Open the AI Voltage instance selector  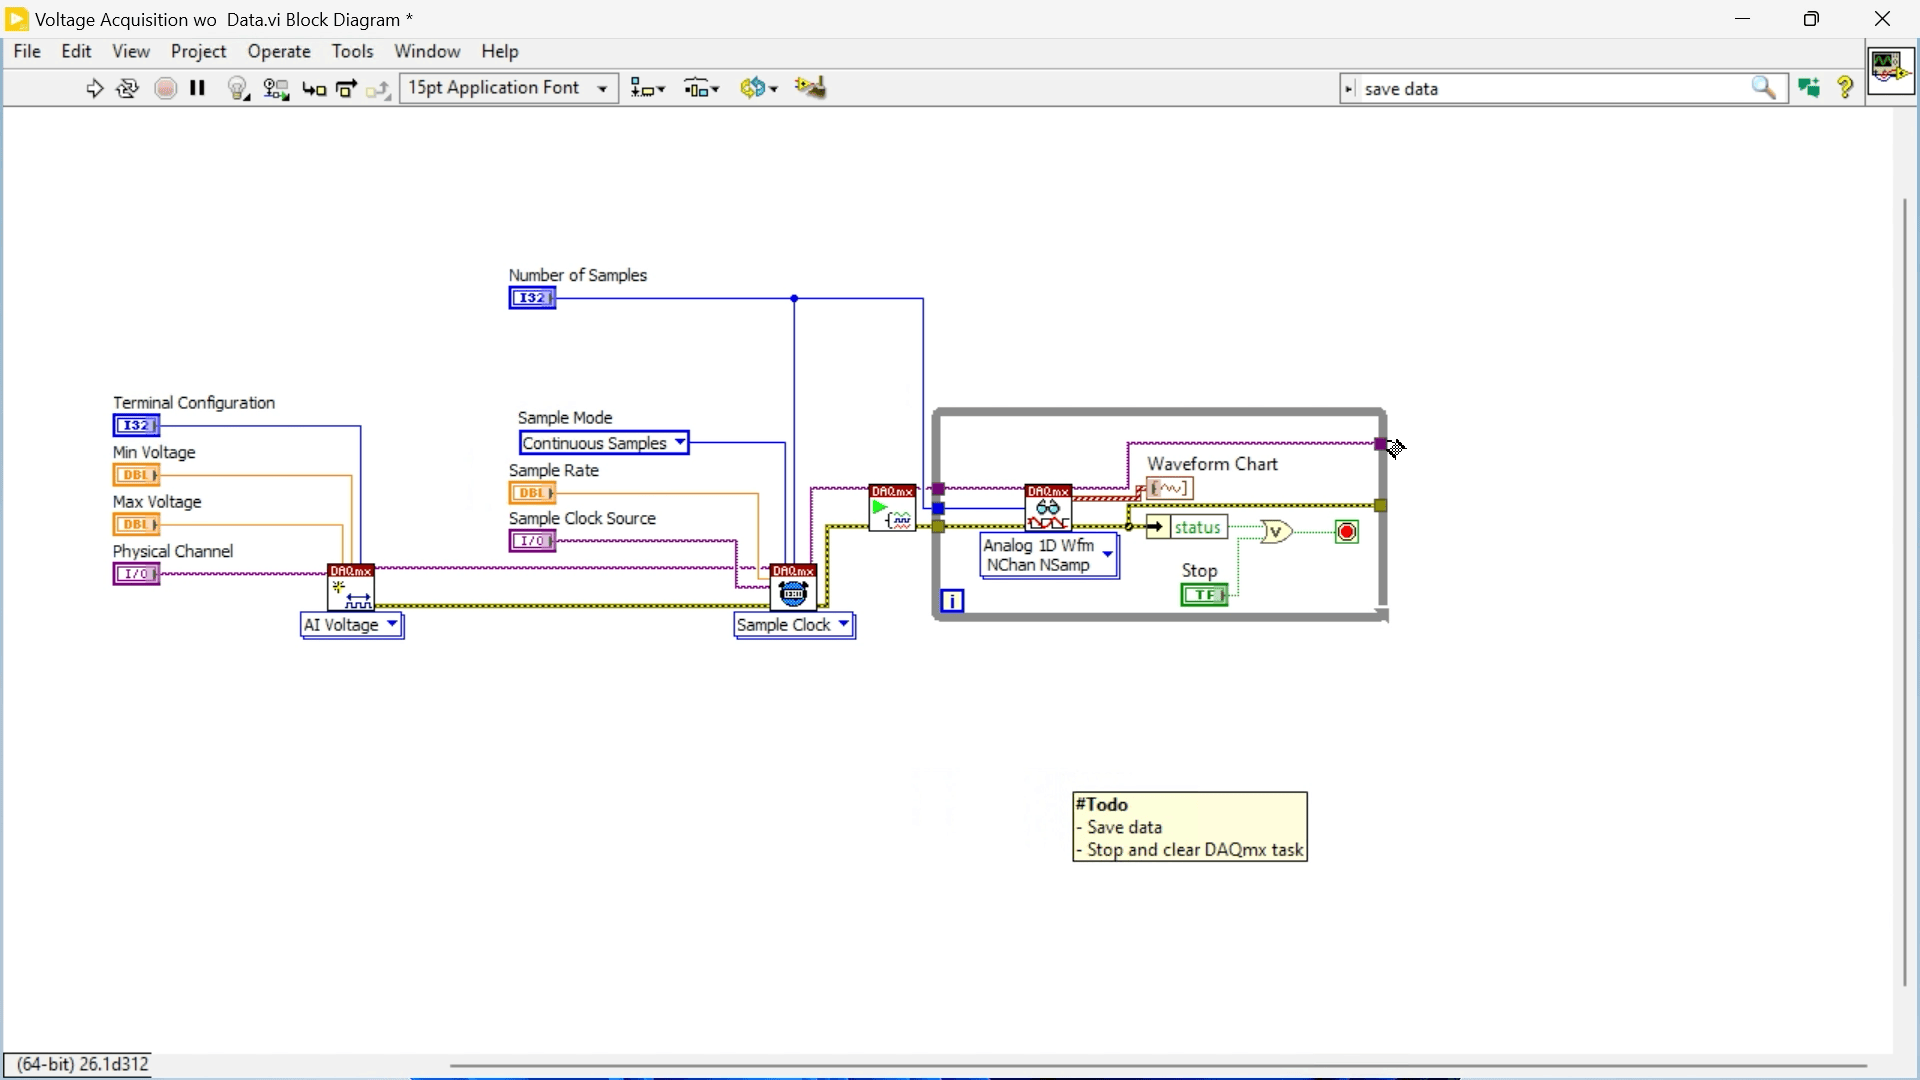tap(391, 624)
